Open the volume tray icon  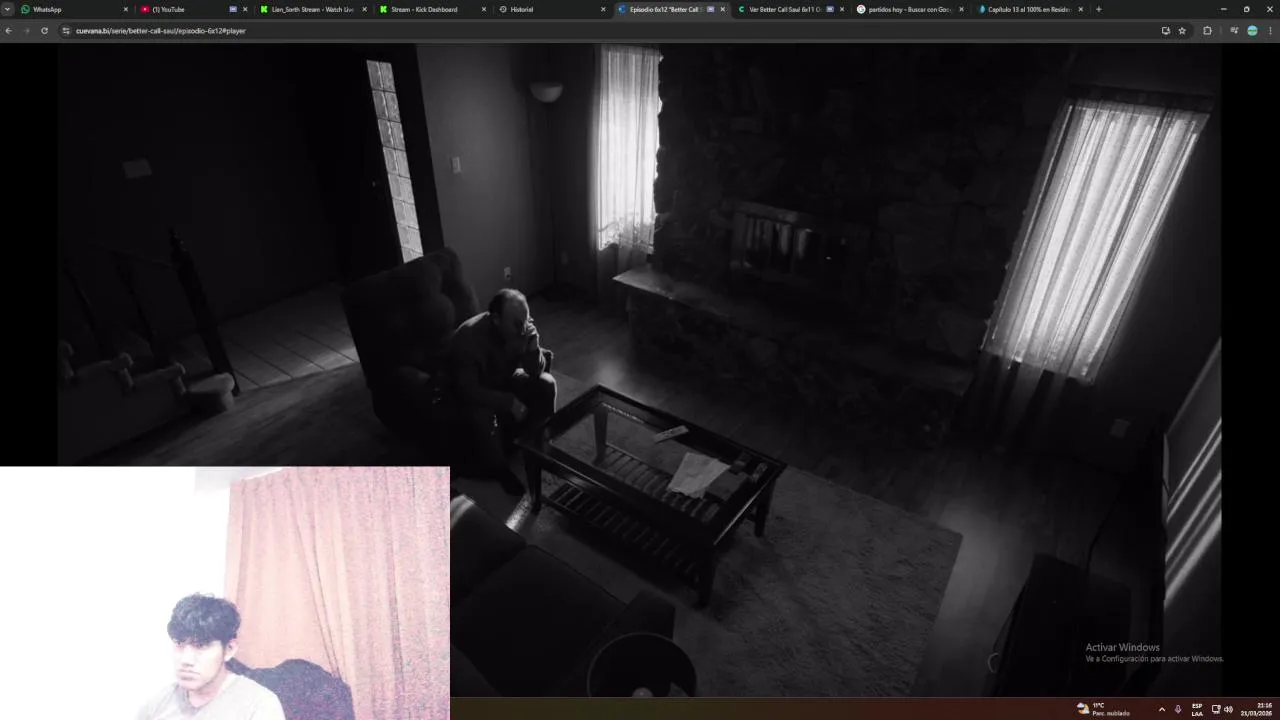click(x=1228, y=709)
